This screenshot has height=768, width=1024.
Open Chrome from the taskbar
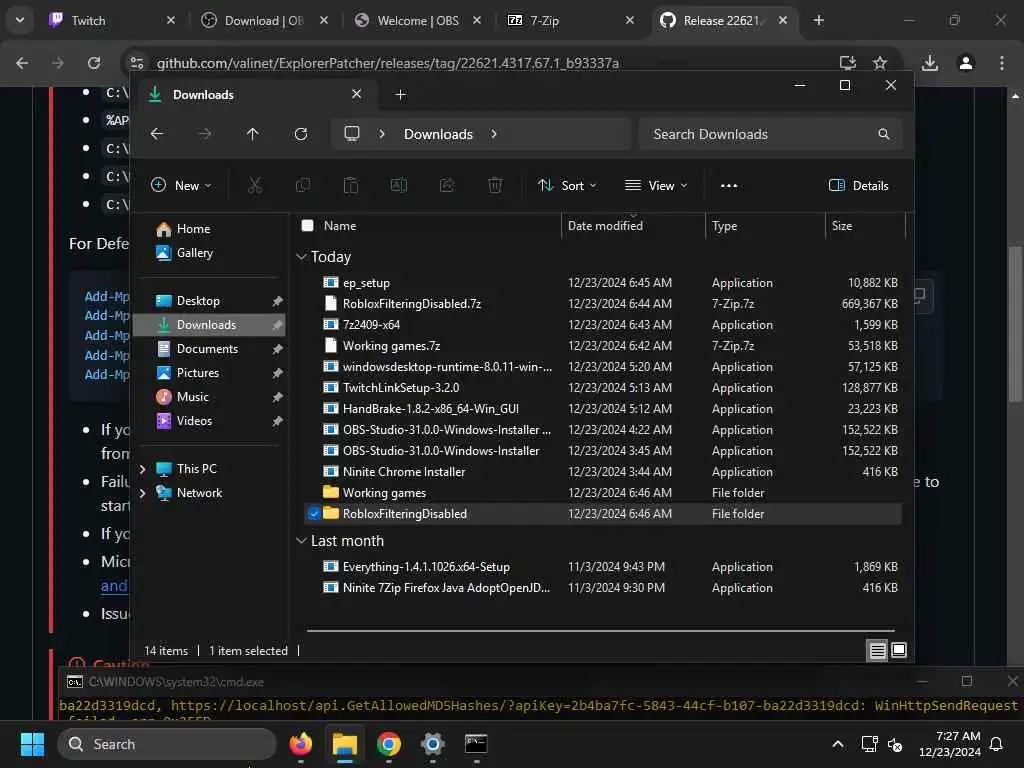[x=389, y=744]
